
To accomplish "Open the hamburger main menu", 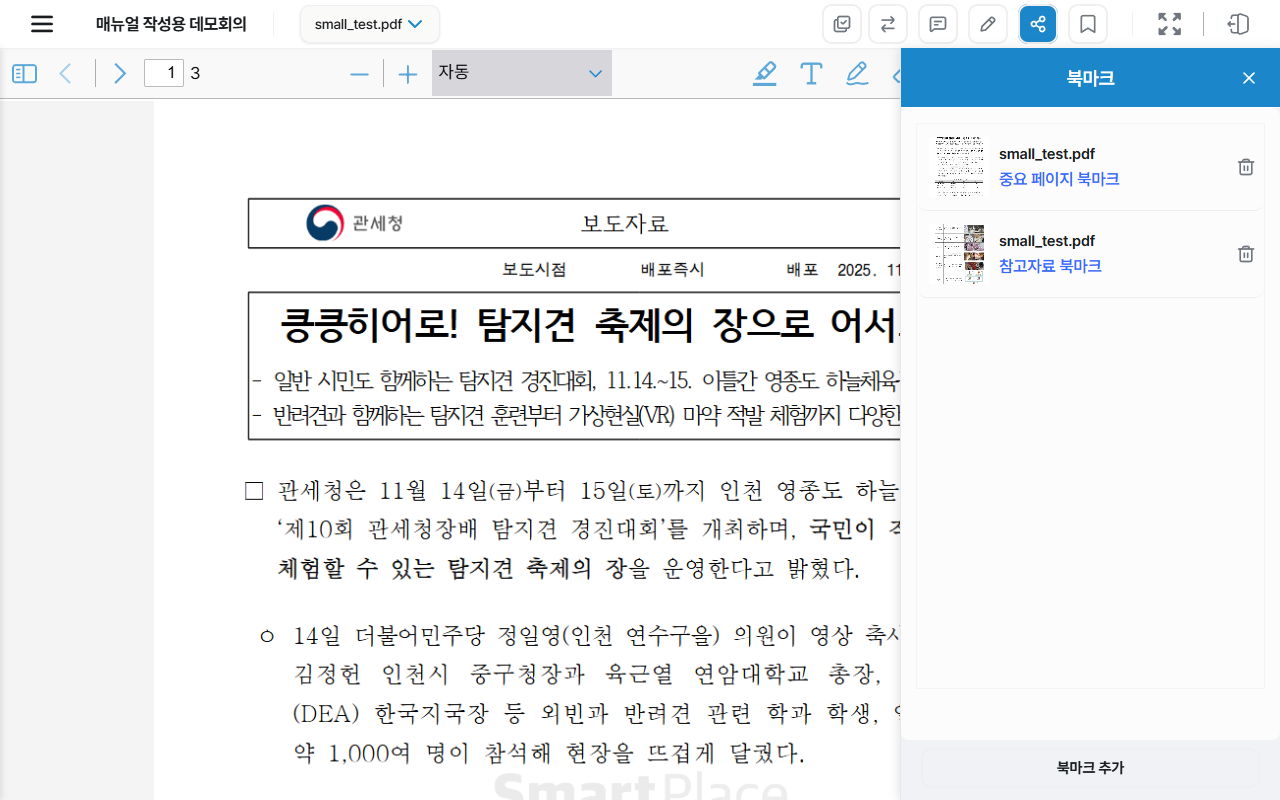I will tap(42, 24).
